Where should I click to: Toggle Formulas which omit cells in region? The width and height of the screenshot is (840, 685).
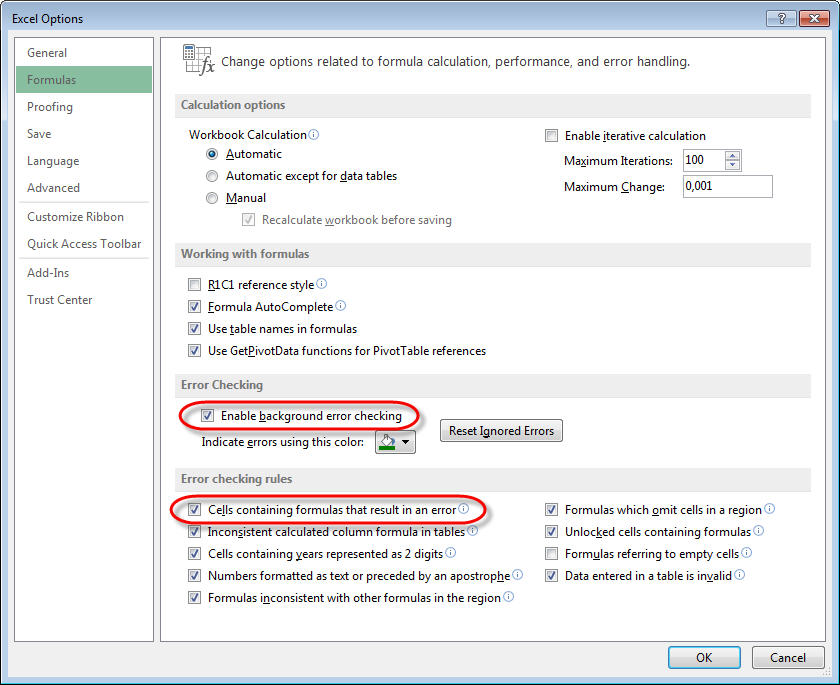click(x=551, y=510)
